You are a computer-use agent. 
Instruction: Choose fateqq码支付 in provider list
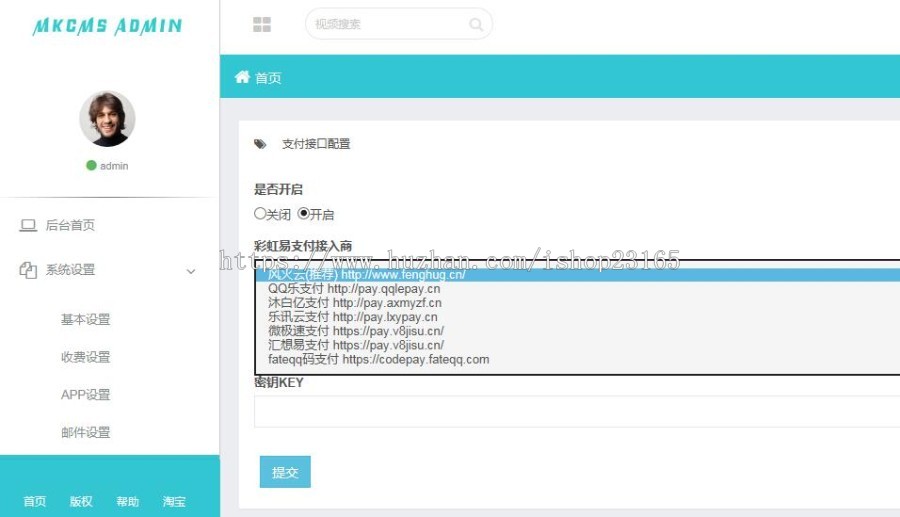[x=378, y=359]
